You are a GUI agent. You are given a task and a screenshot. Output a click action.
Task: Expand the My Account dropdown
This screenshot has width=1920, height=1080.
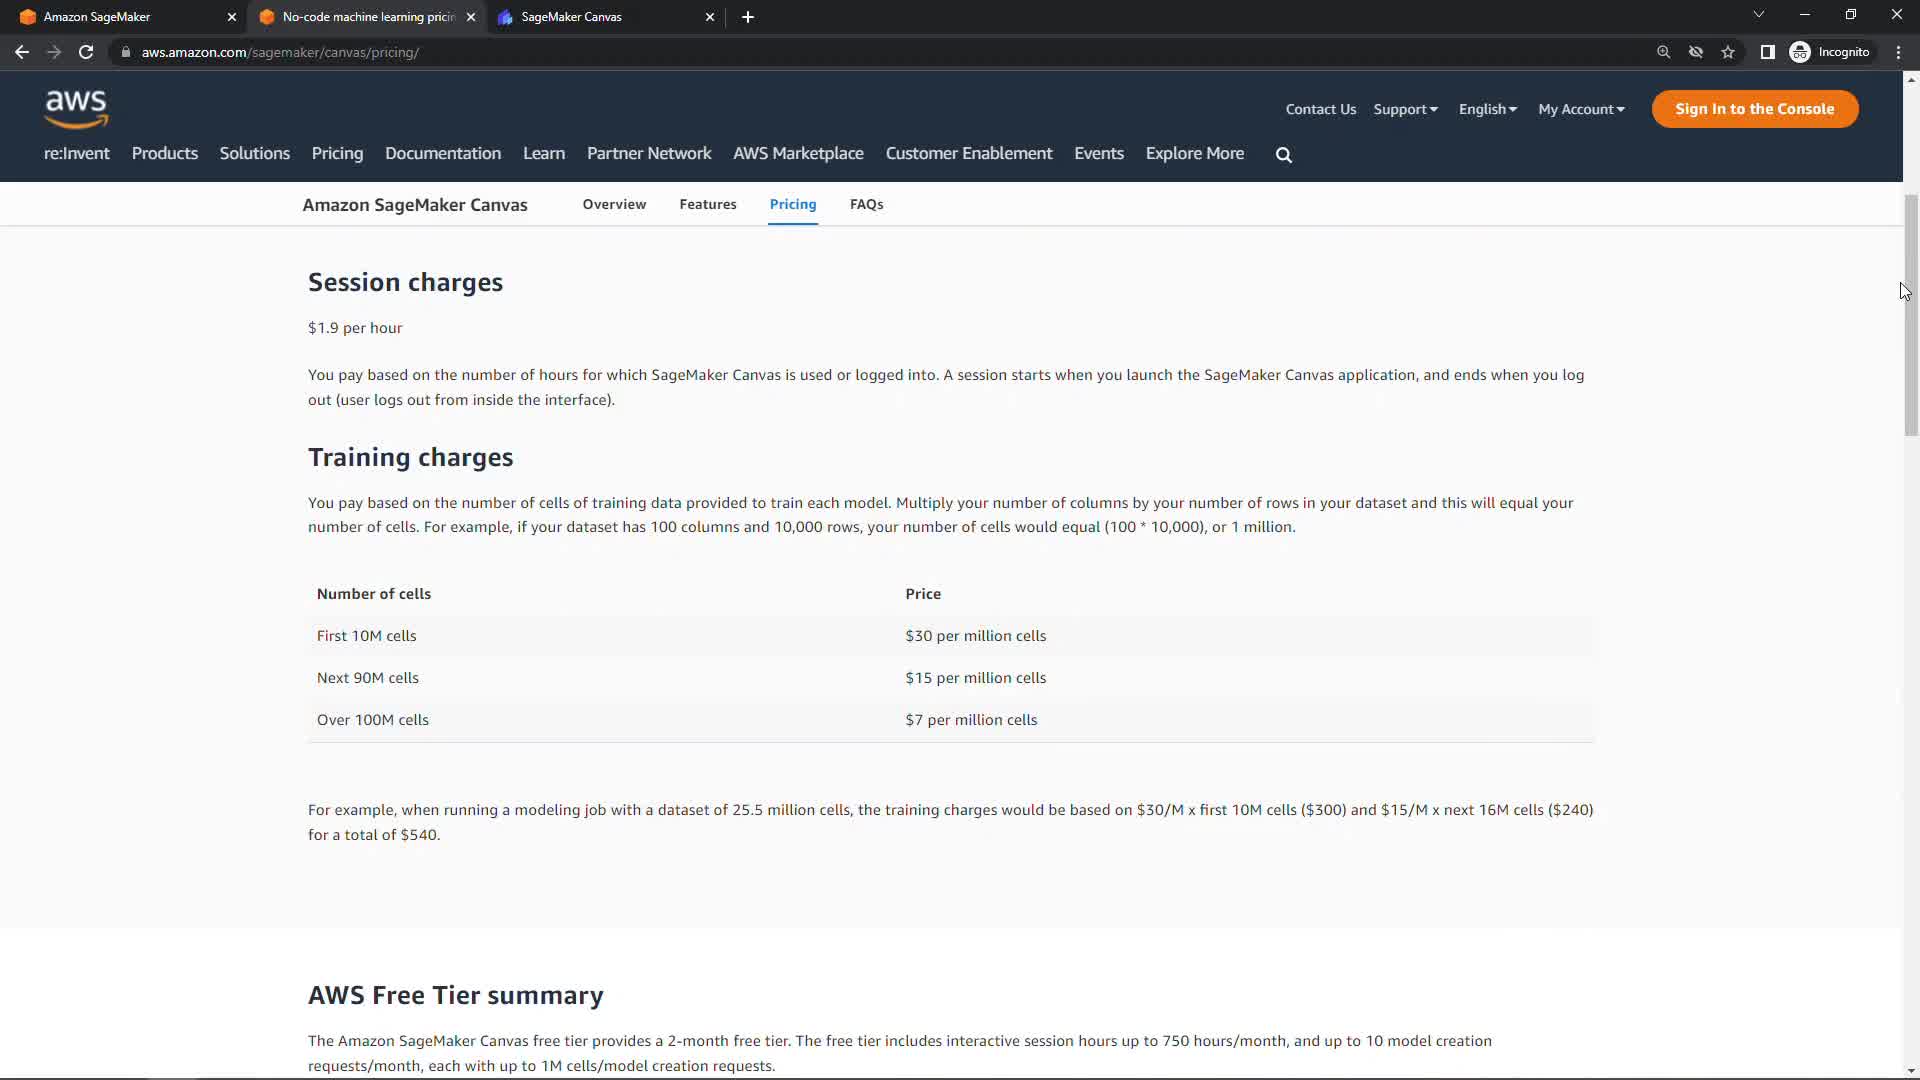(x=1581, y=109)
